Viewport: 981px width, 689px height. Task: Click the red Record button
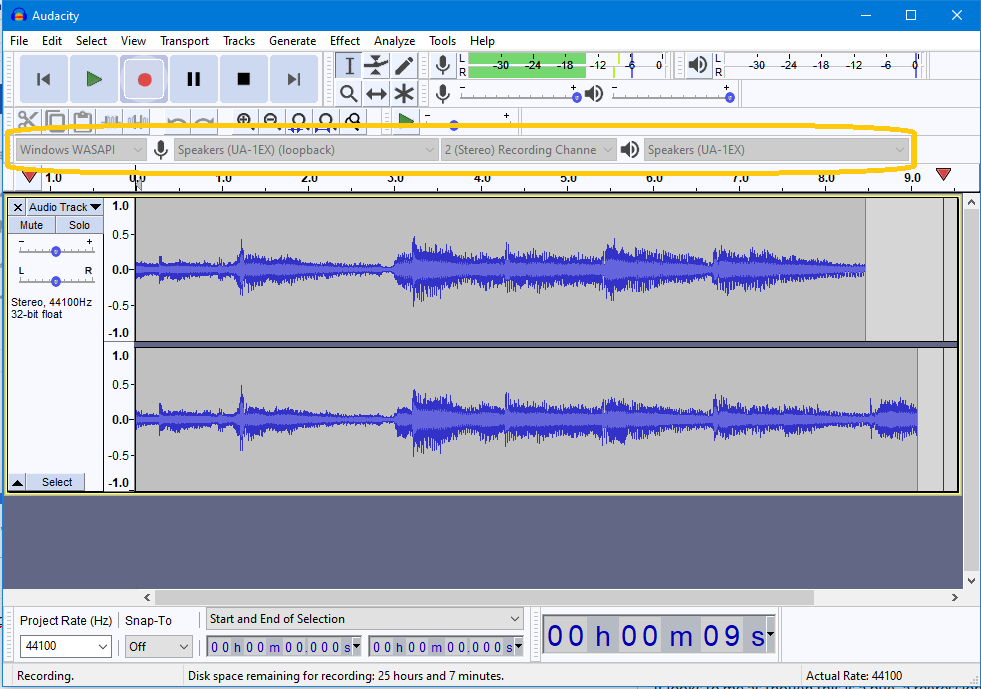[144, 79]
